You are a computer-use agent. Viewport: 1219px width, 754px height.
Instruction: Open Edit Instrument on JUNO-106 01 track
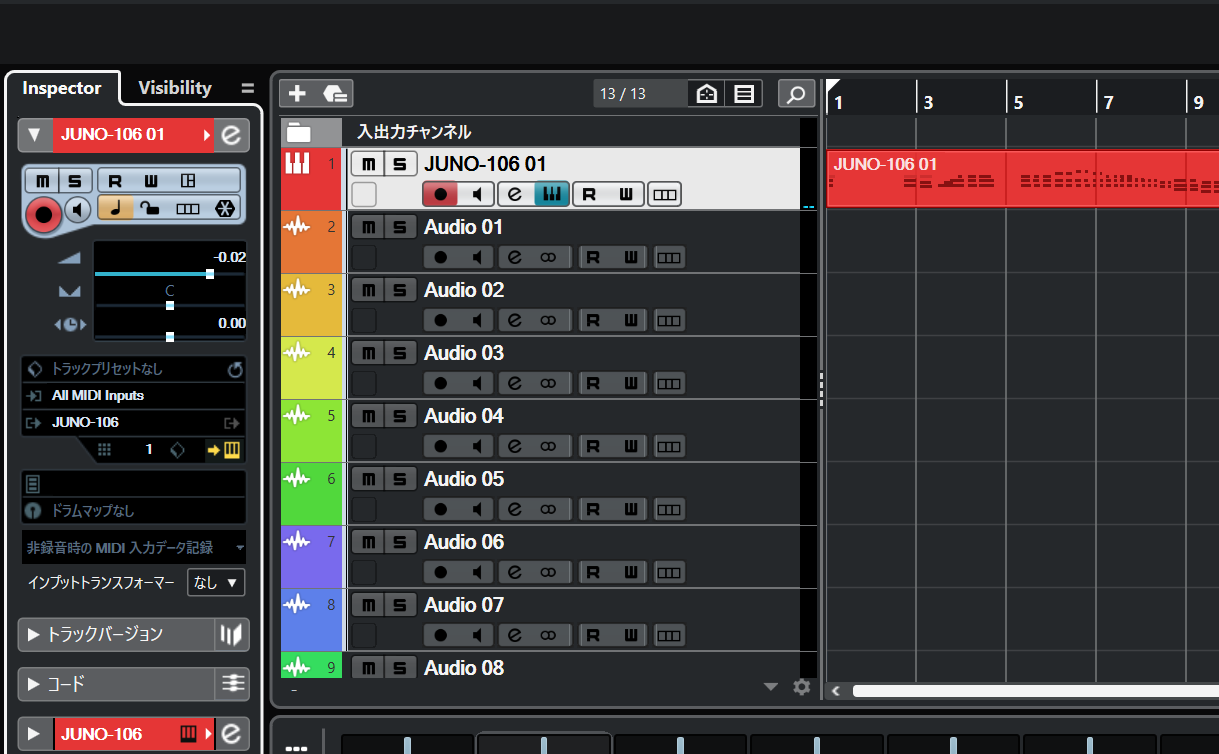click(x=551, y=194)
